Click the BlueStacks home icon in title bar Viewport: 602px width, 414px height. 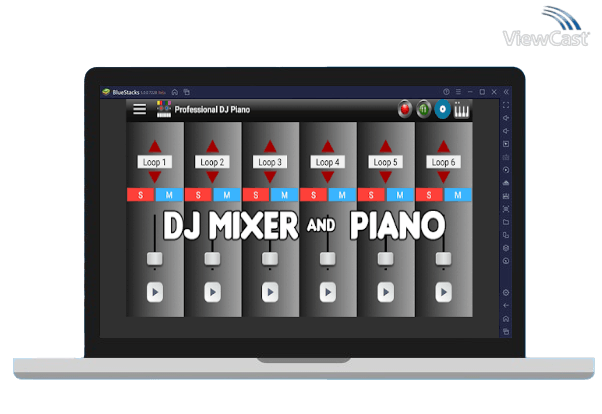point(175,92)
